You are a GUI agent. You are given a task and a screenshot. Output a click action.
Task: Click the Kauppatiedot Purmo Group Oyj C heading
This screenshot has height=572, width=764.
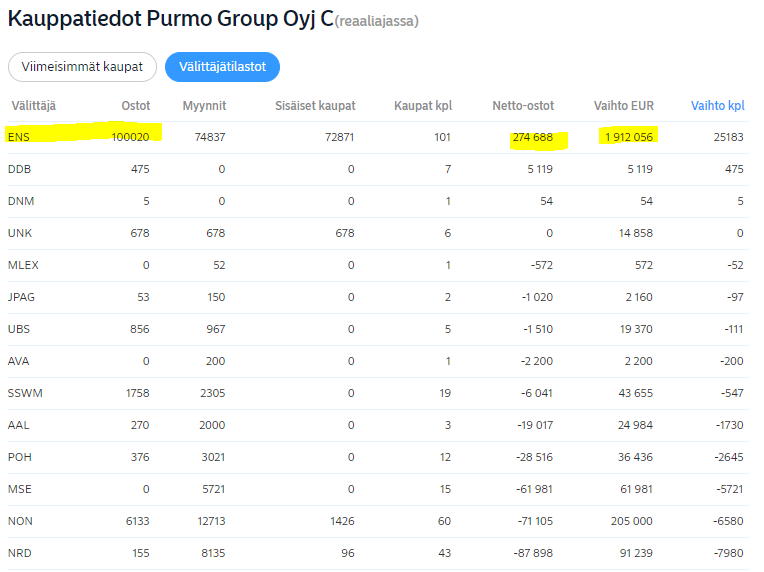[170, 19]
